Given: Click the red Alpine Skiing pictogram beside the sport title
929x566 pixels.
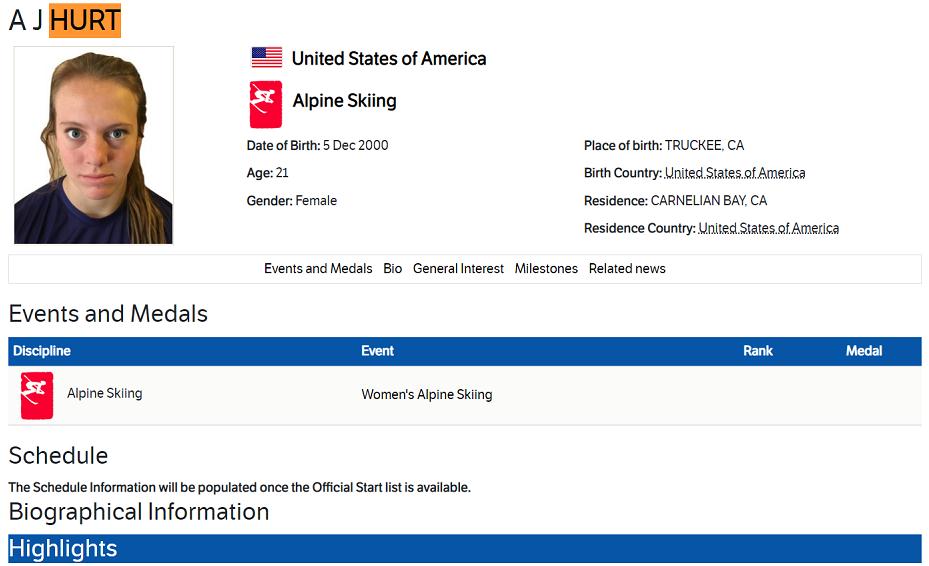Looking at the screenshot, I should point(265,104).
